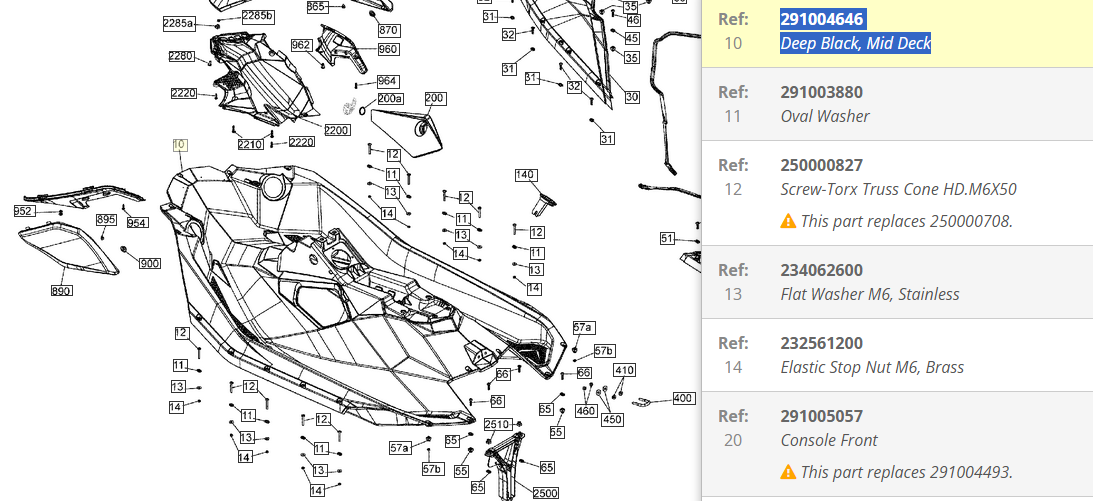Select callout 400 near the bracket
The height and width of the screenshot is (501, 1093).
tap(683, 398)
